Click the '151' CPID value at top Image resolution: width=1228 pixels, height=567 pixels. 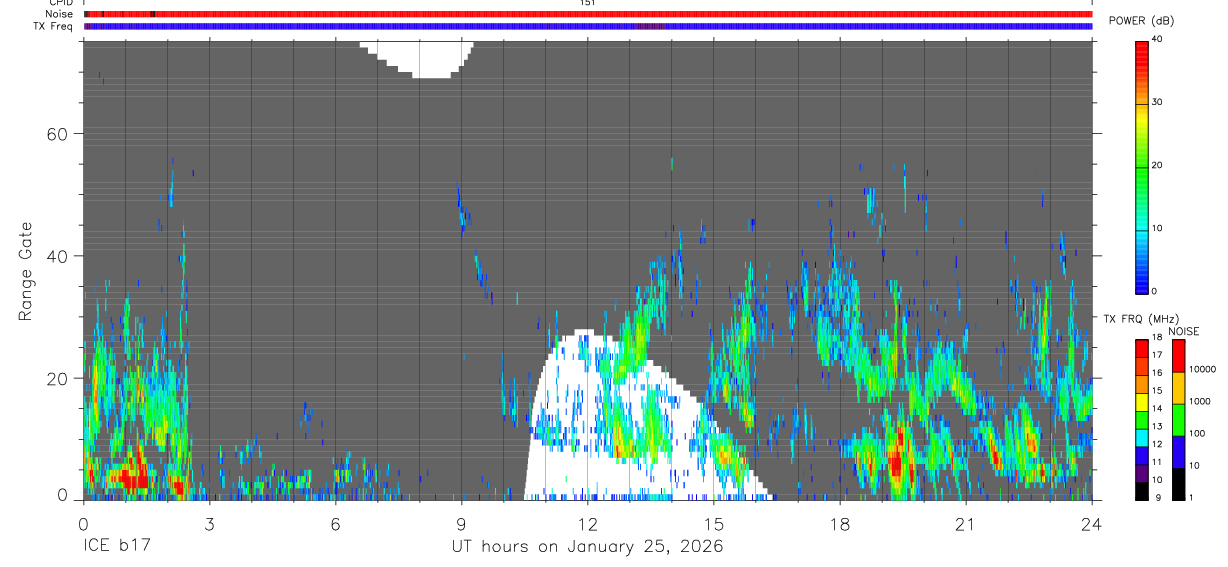tap(587, 3)
